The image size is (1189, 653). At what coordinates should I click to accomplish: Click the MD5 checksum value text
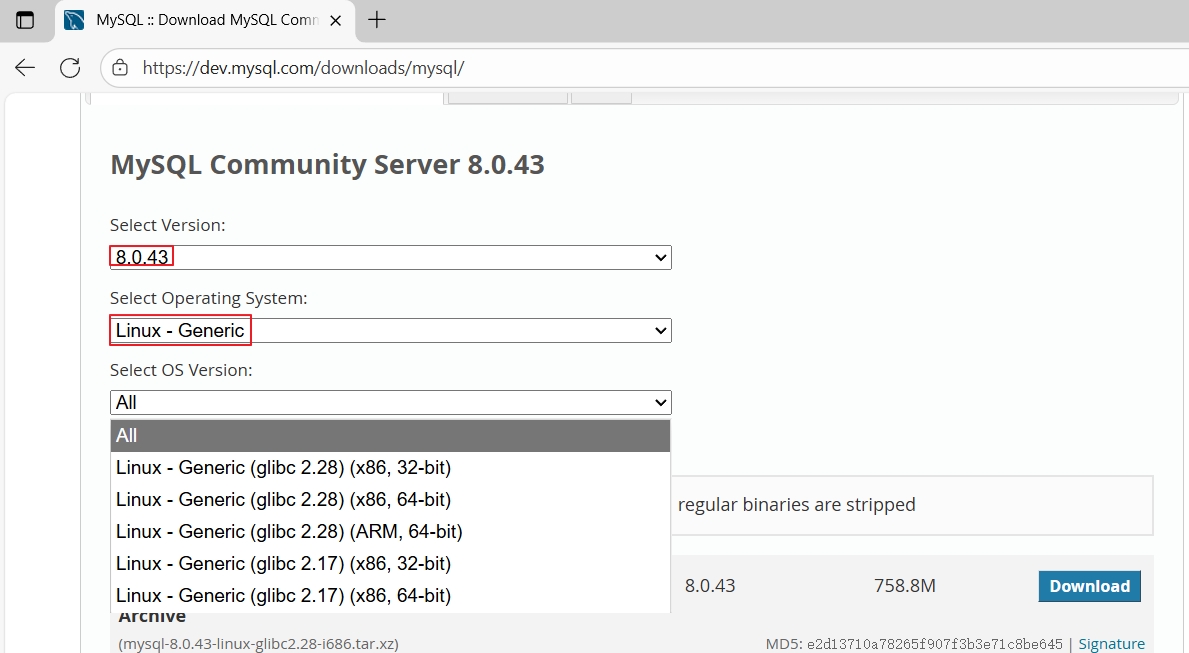click(x=934, y=645)
